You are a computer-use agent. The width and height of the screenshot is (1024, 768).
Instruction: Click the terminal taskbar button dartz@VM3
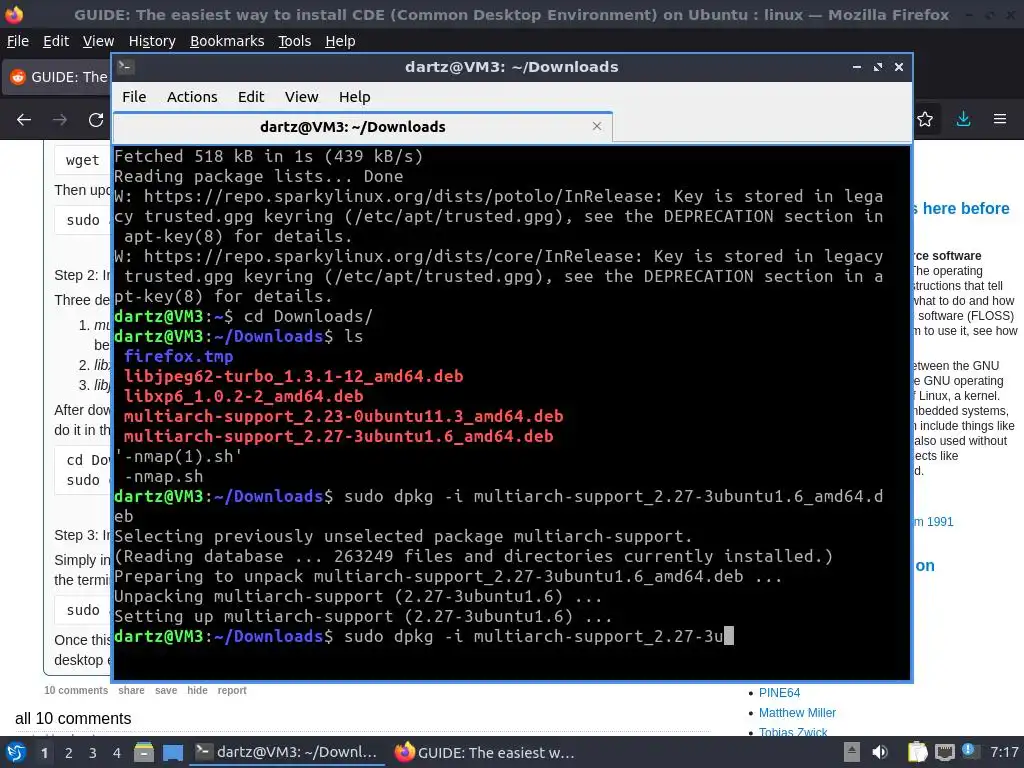coord(287,752)
